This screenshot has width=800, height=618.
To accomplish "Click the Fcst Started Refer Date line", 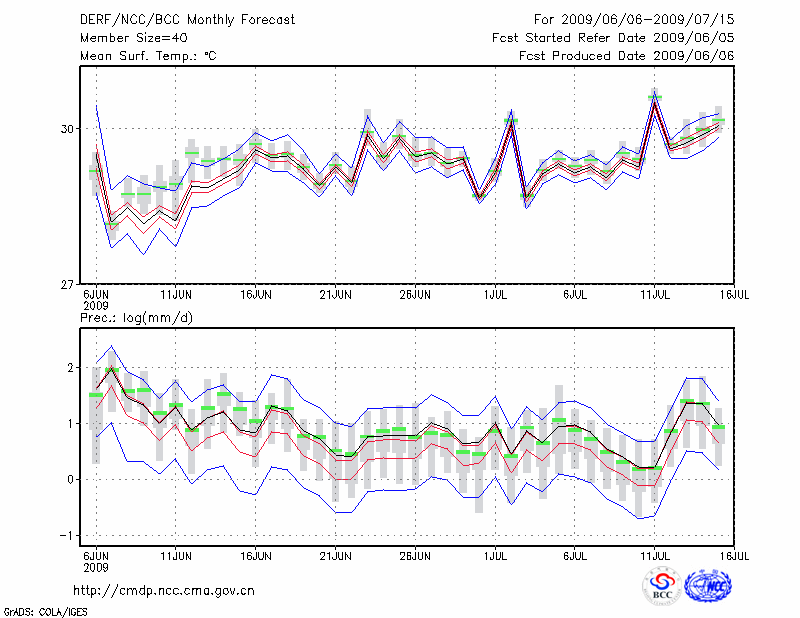I will point(613,37).
